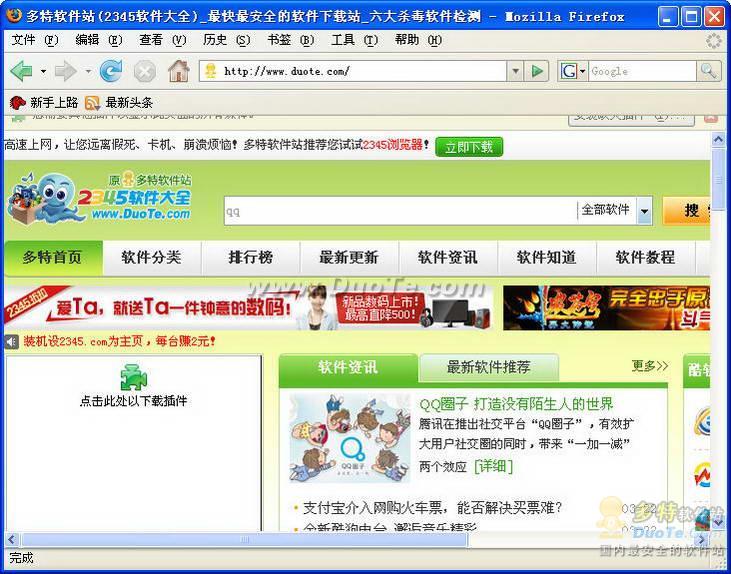
Task: Click the green 立即下载 button
Action: [469, 147]
